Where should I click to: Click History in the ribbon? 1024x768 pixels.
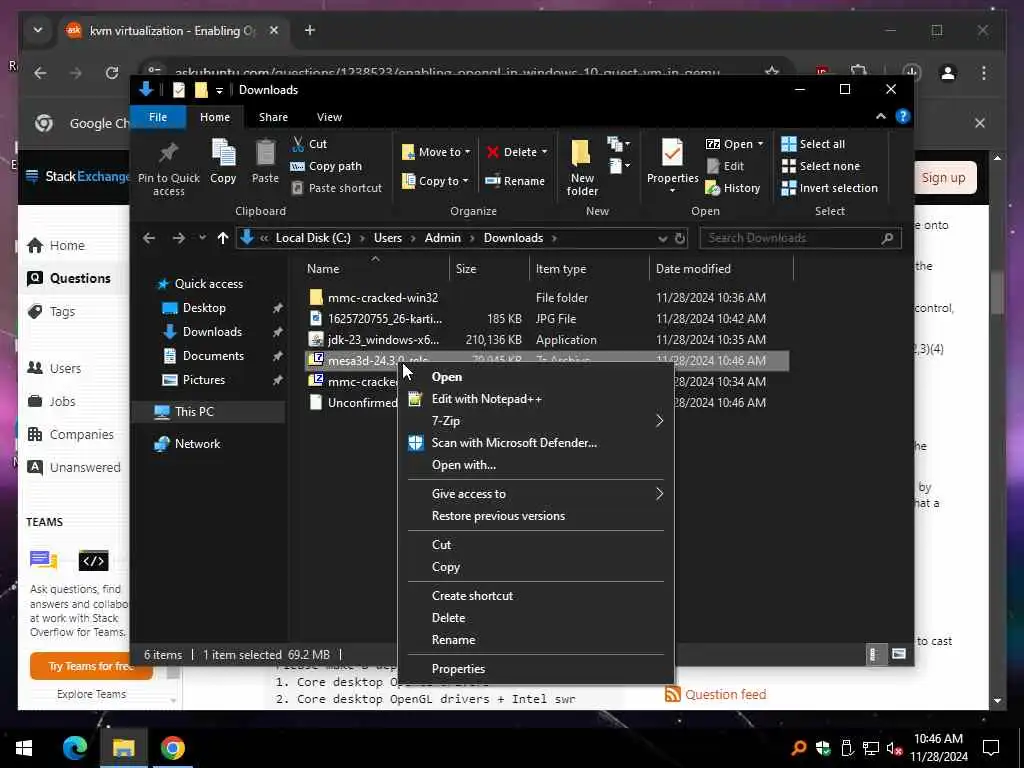pos(733,188)
